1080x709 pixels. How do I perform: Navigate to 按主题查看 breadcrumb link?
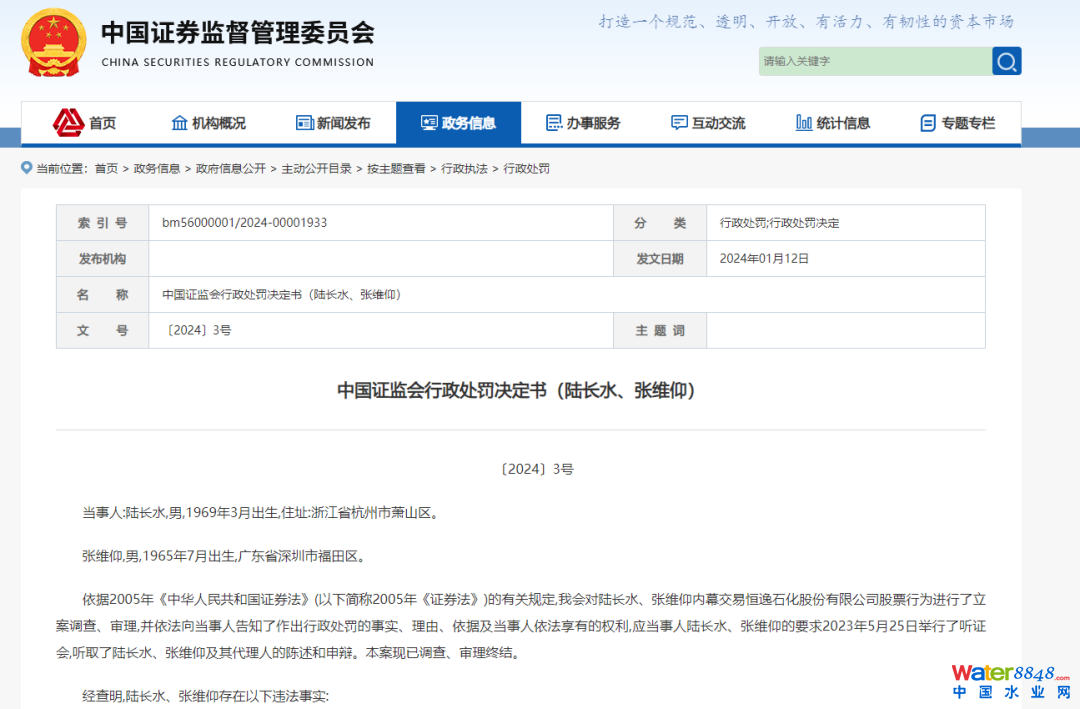click(x=396, y=169)
